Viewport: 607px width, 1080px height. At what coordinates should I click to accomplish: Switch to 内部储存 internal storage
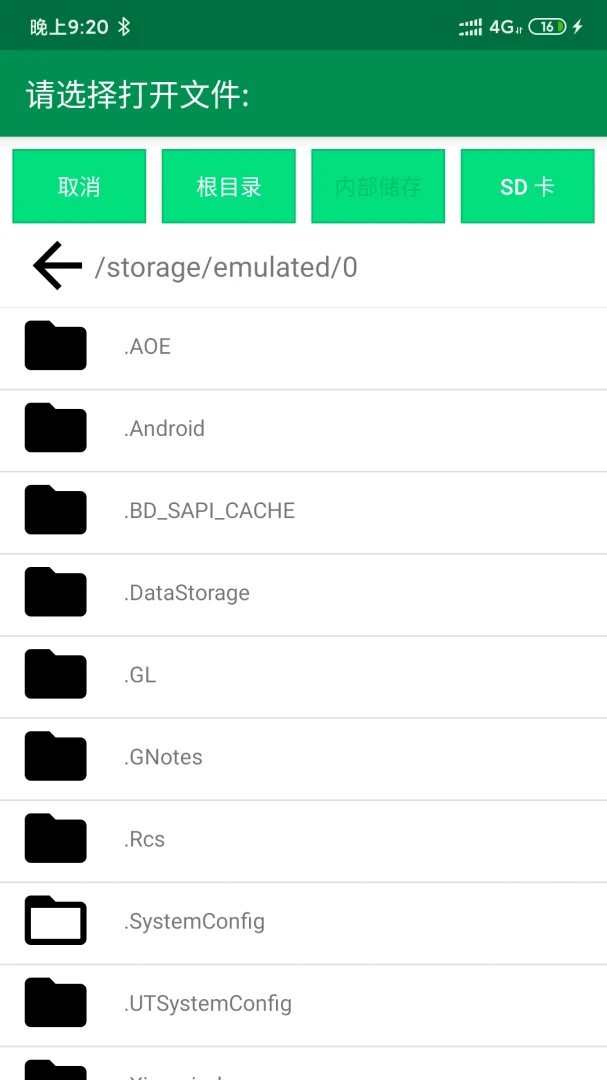point(378,187)
